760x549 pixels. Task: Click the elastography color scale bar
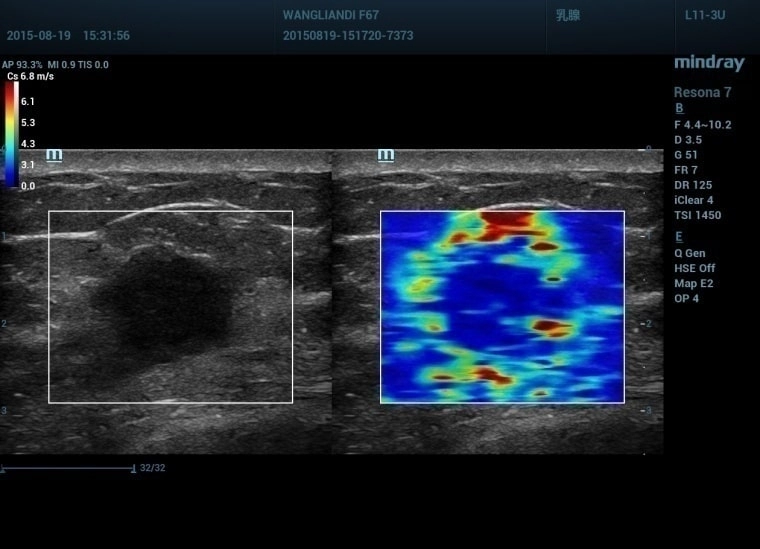click(x=11, y=133)
